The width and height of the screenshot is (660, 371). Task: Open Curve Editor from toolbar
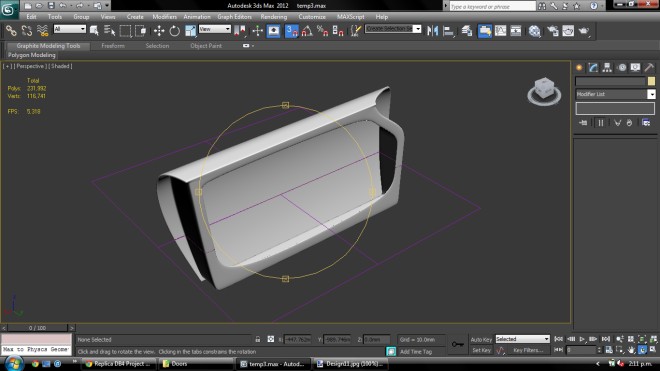pos(500,31)
